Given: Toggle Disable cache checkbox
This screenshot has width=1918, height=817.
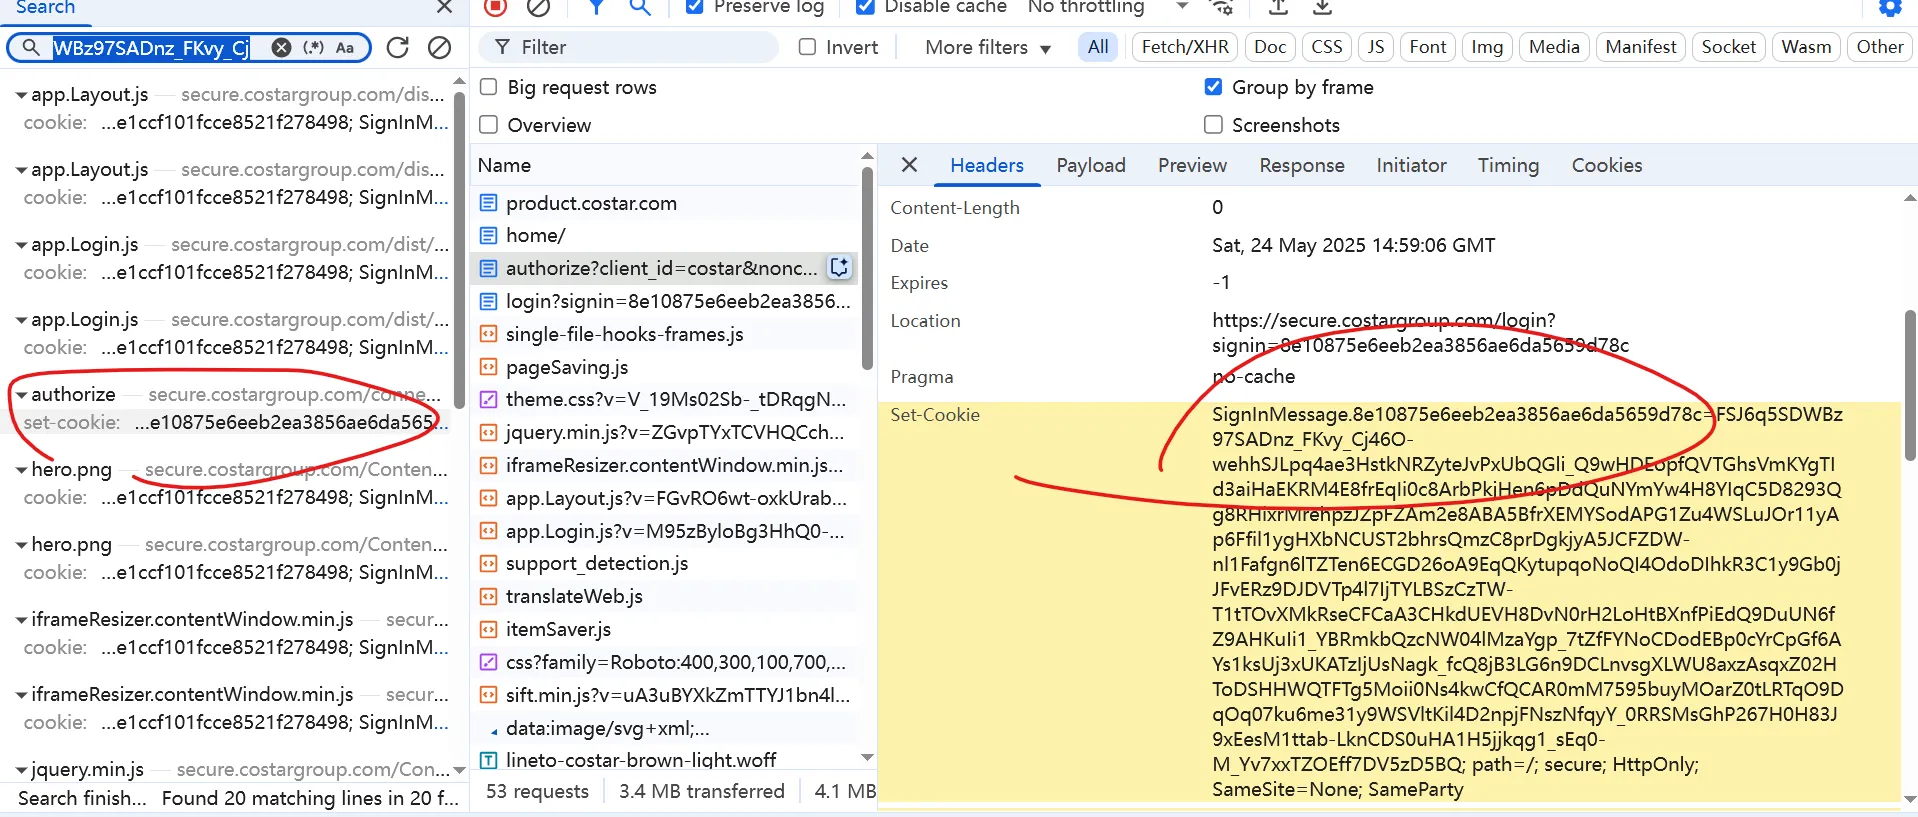Looking at the screenshot, I should click(866, 7).
